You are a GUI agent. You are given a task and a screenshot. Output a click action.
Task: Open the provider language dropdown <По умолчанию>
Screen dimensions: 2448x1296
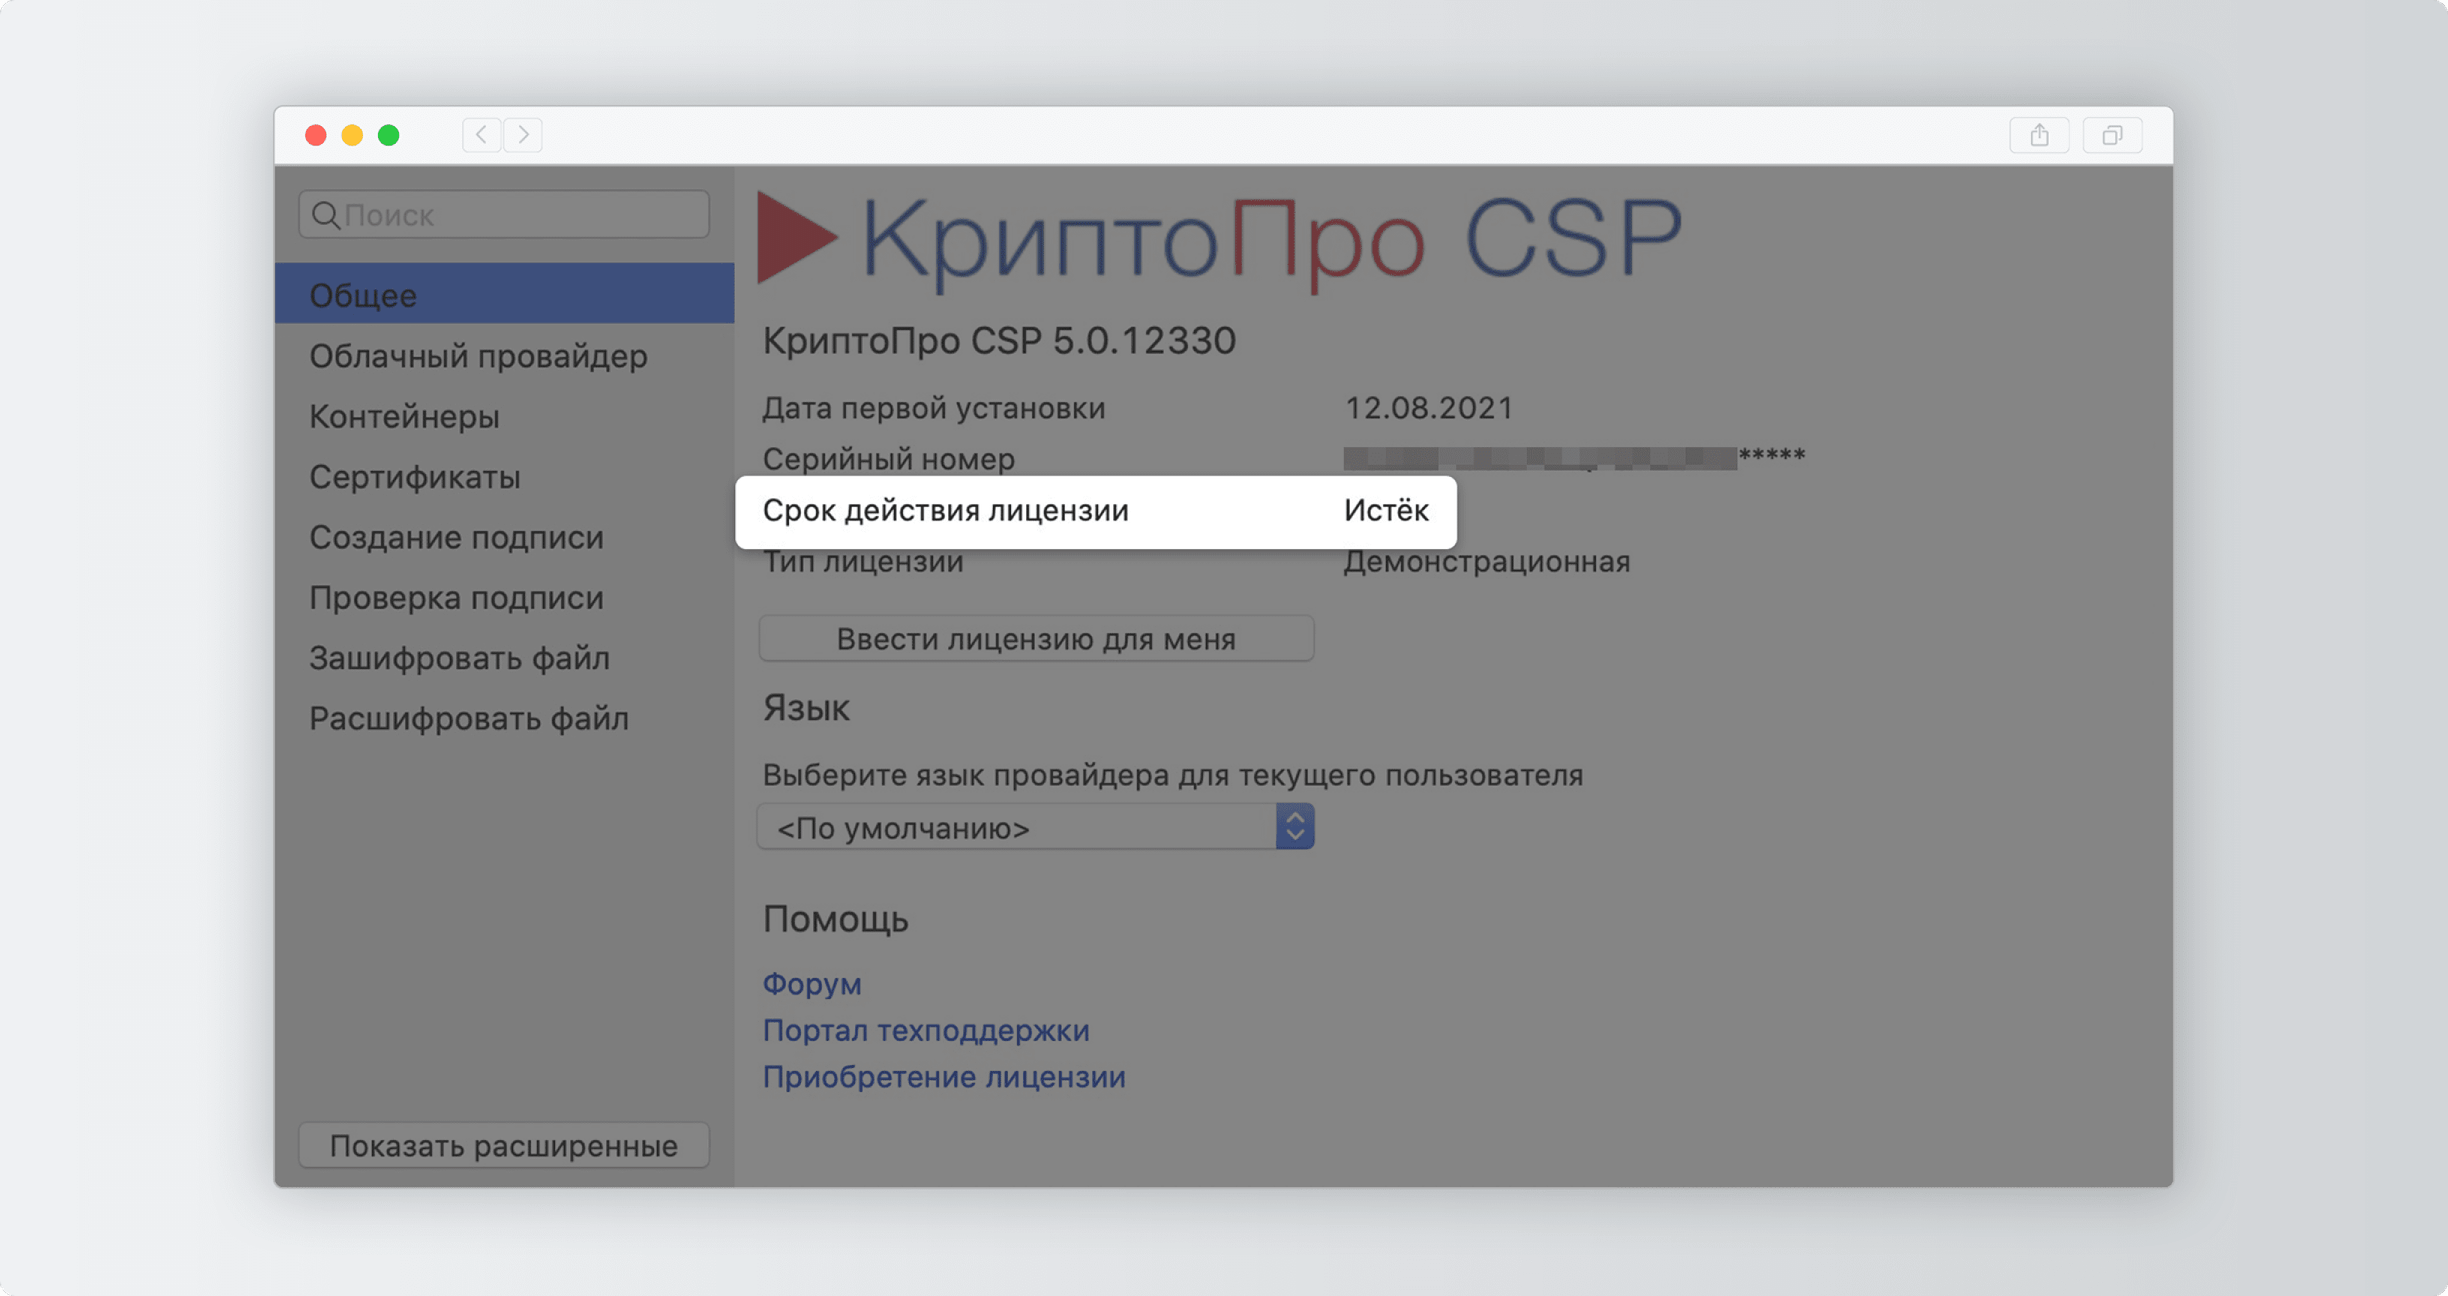pos(1036,828)
